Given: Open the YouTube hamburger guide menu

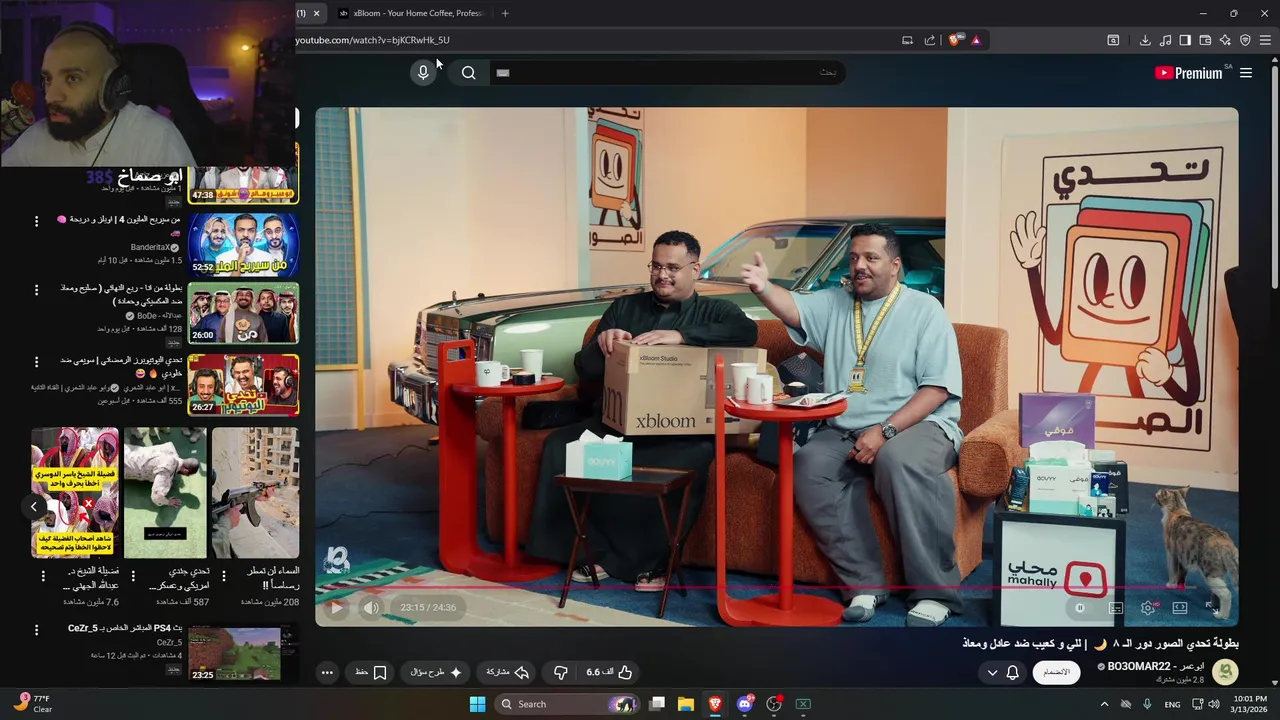Looking at the screenshot, I should coord(1246,73).
